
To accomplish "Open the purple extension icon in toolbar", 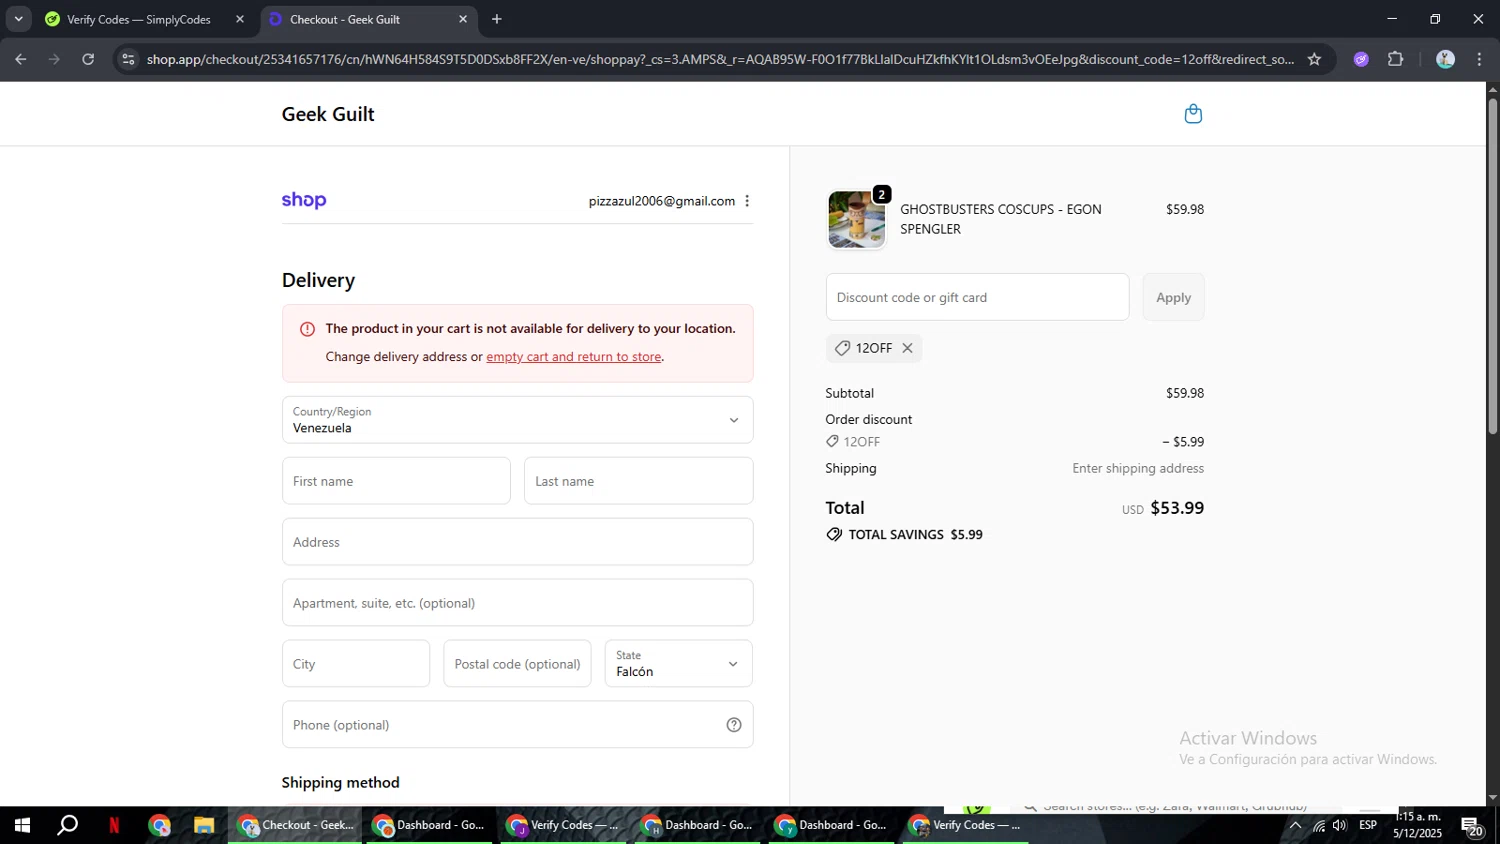I will tap(1361, 59).
